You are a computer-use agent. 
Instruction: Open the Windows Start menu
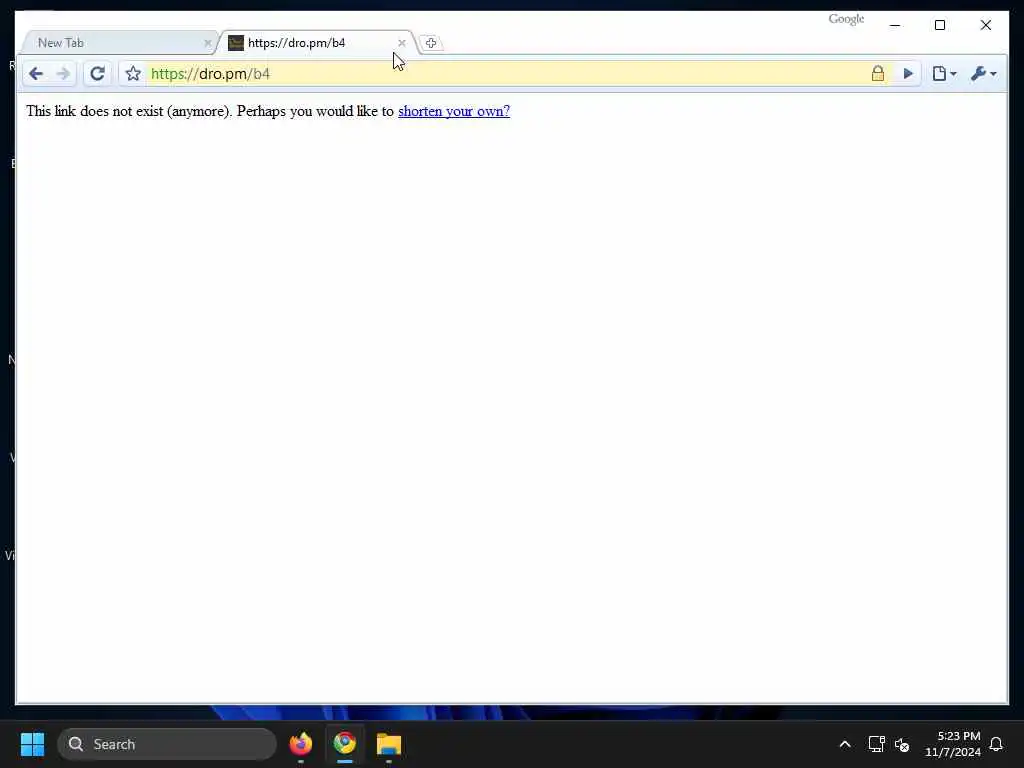[x=33, y=744]
